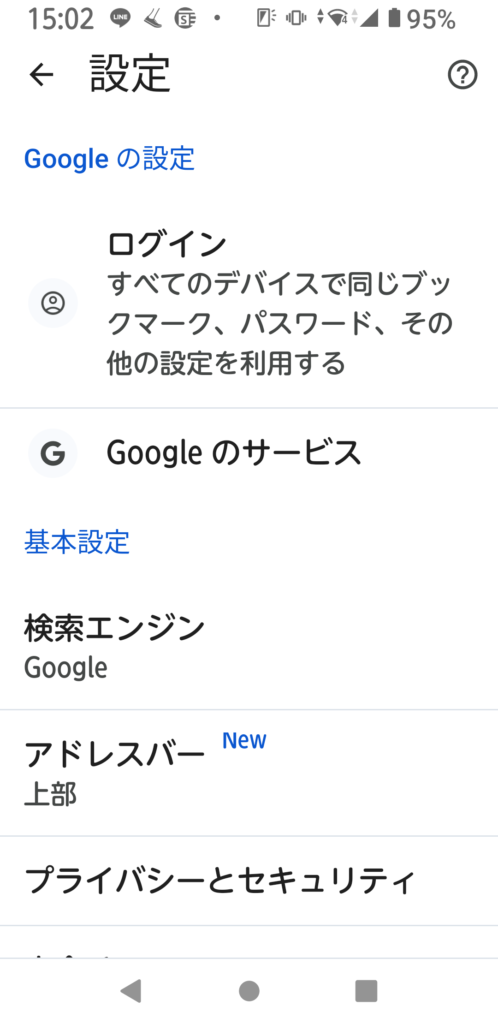
Task: Tap the New badge next to アドレスバー
Action: point(244,741)
